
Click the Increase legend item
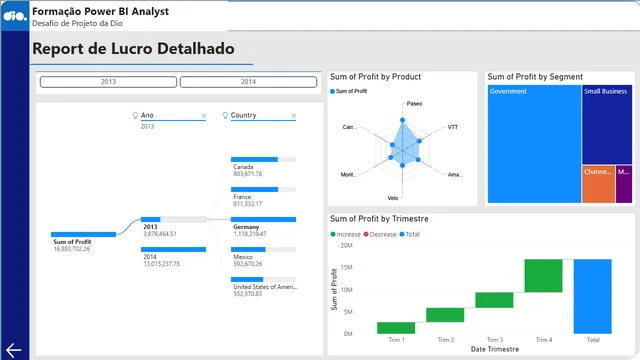pyautogui.click(x=345, y=234)
